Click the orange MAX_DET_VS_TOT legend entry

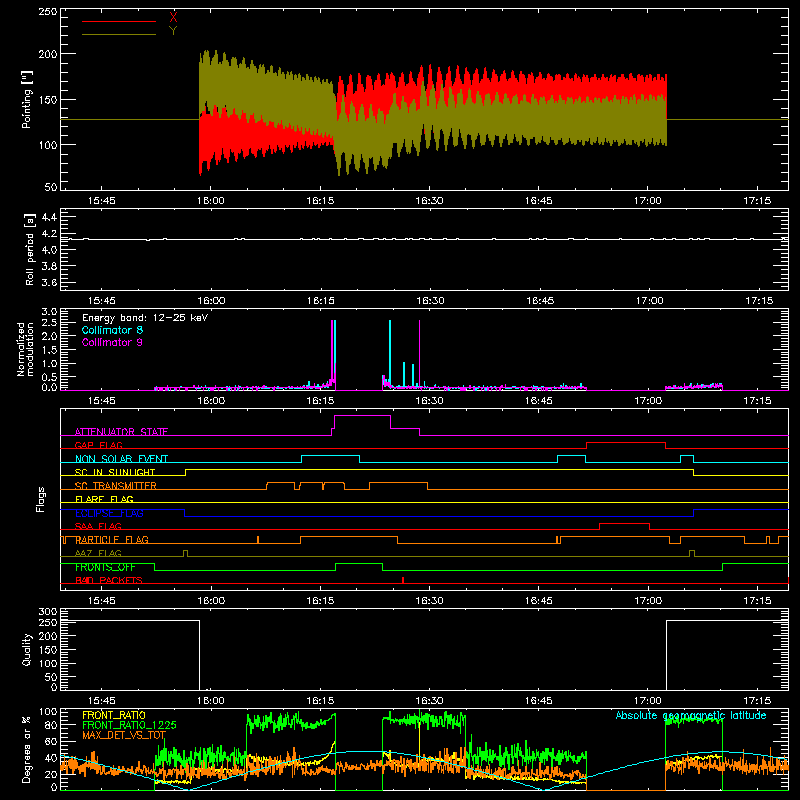[x=124, y=735]
